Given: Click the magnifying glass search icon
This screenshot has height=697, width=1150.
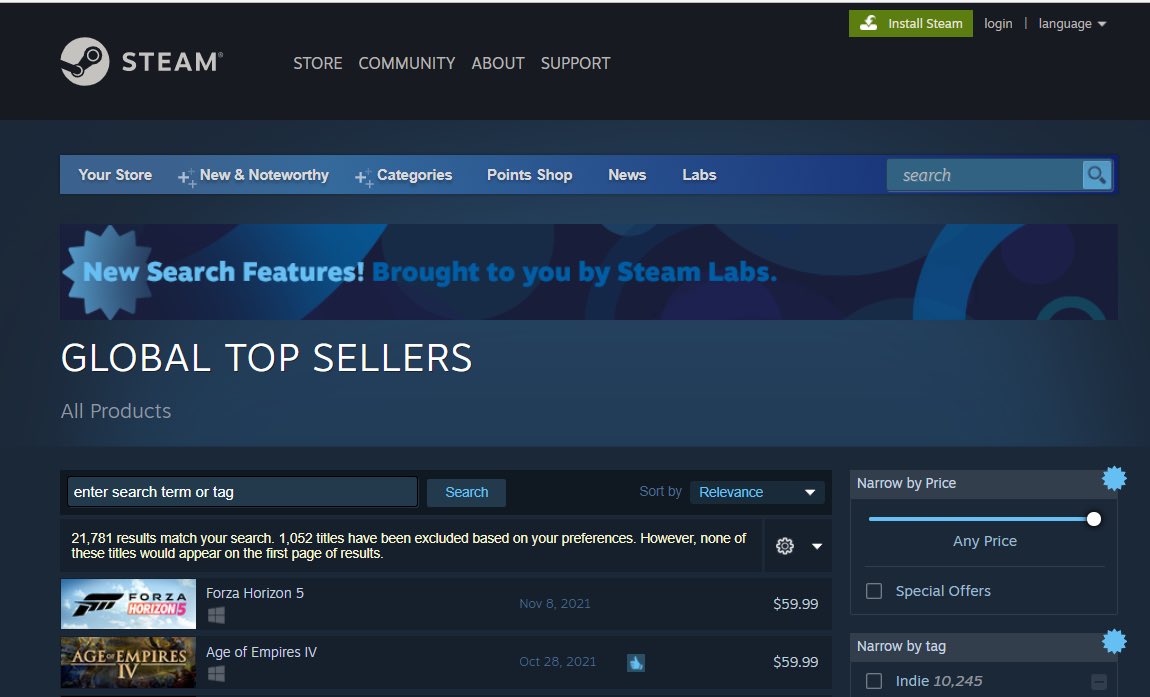Looking at the screenshot, I should point(1096,175).
